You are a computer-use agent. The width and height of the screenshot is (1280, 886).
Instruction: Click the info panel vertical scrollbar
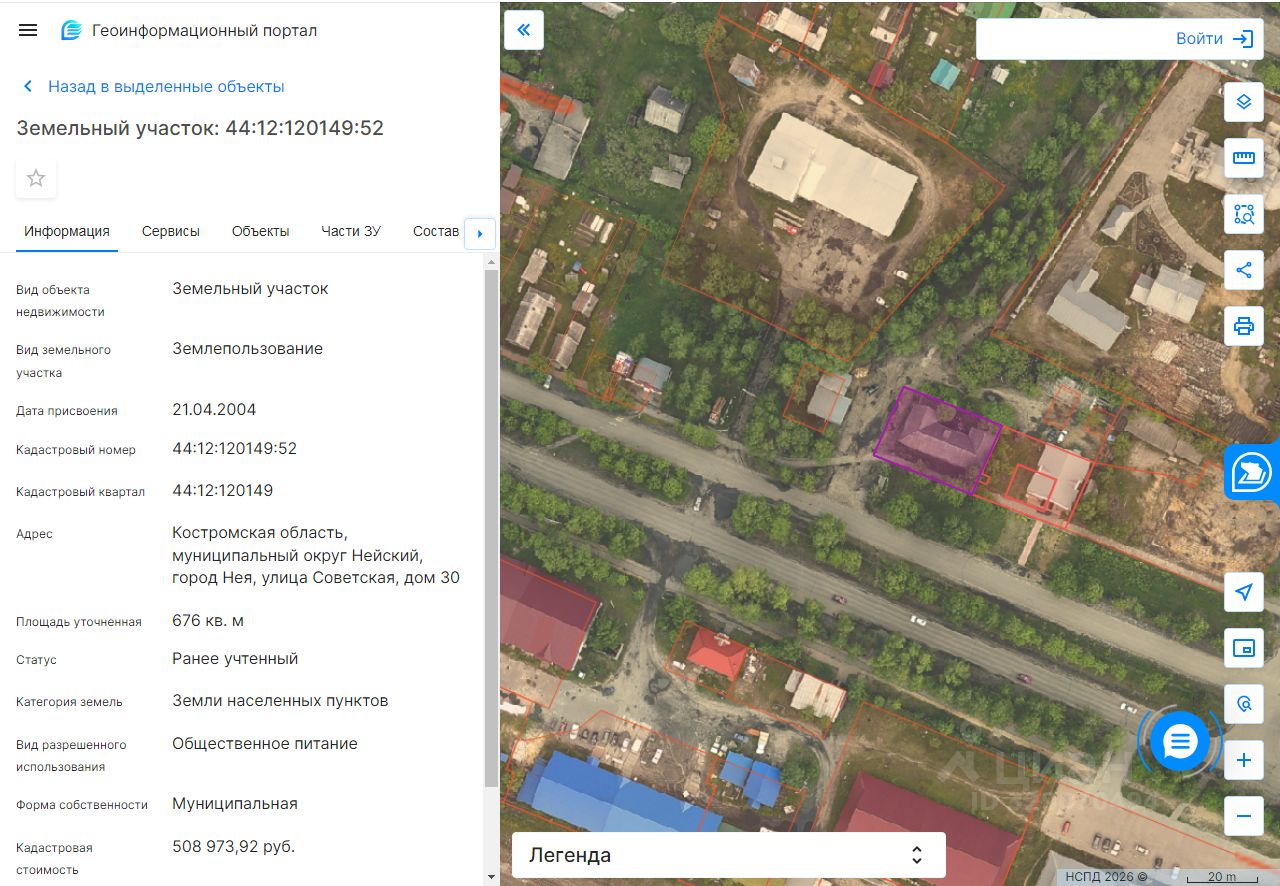coord(490,528)
